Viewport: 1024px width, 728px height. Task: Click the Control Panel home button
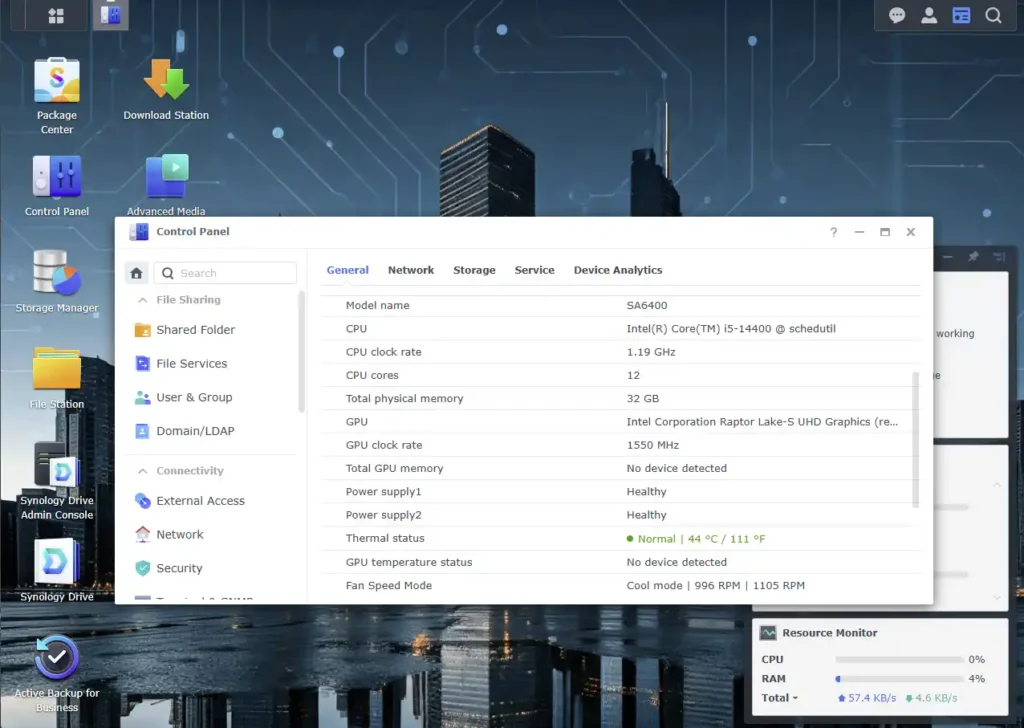click(137, 273)
